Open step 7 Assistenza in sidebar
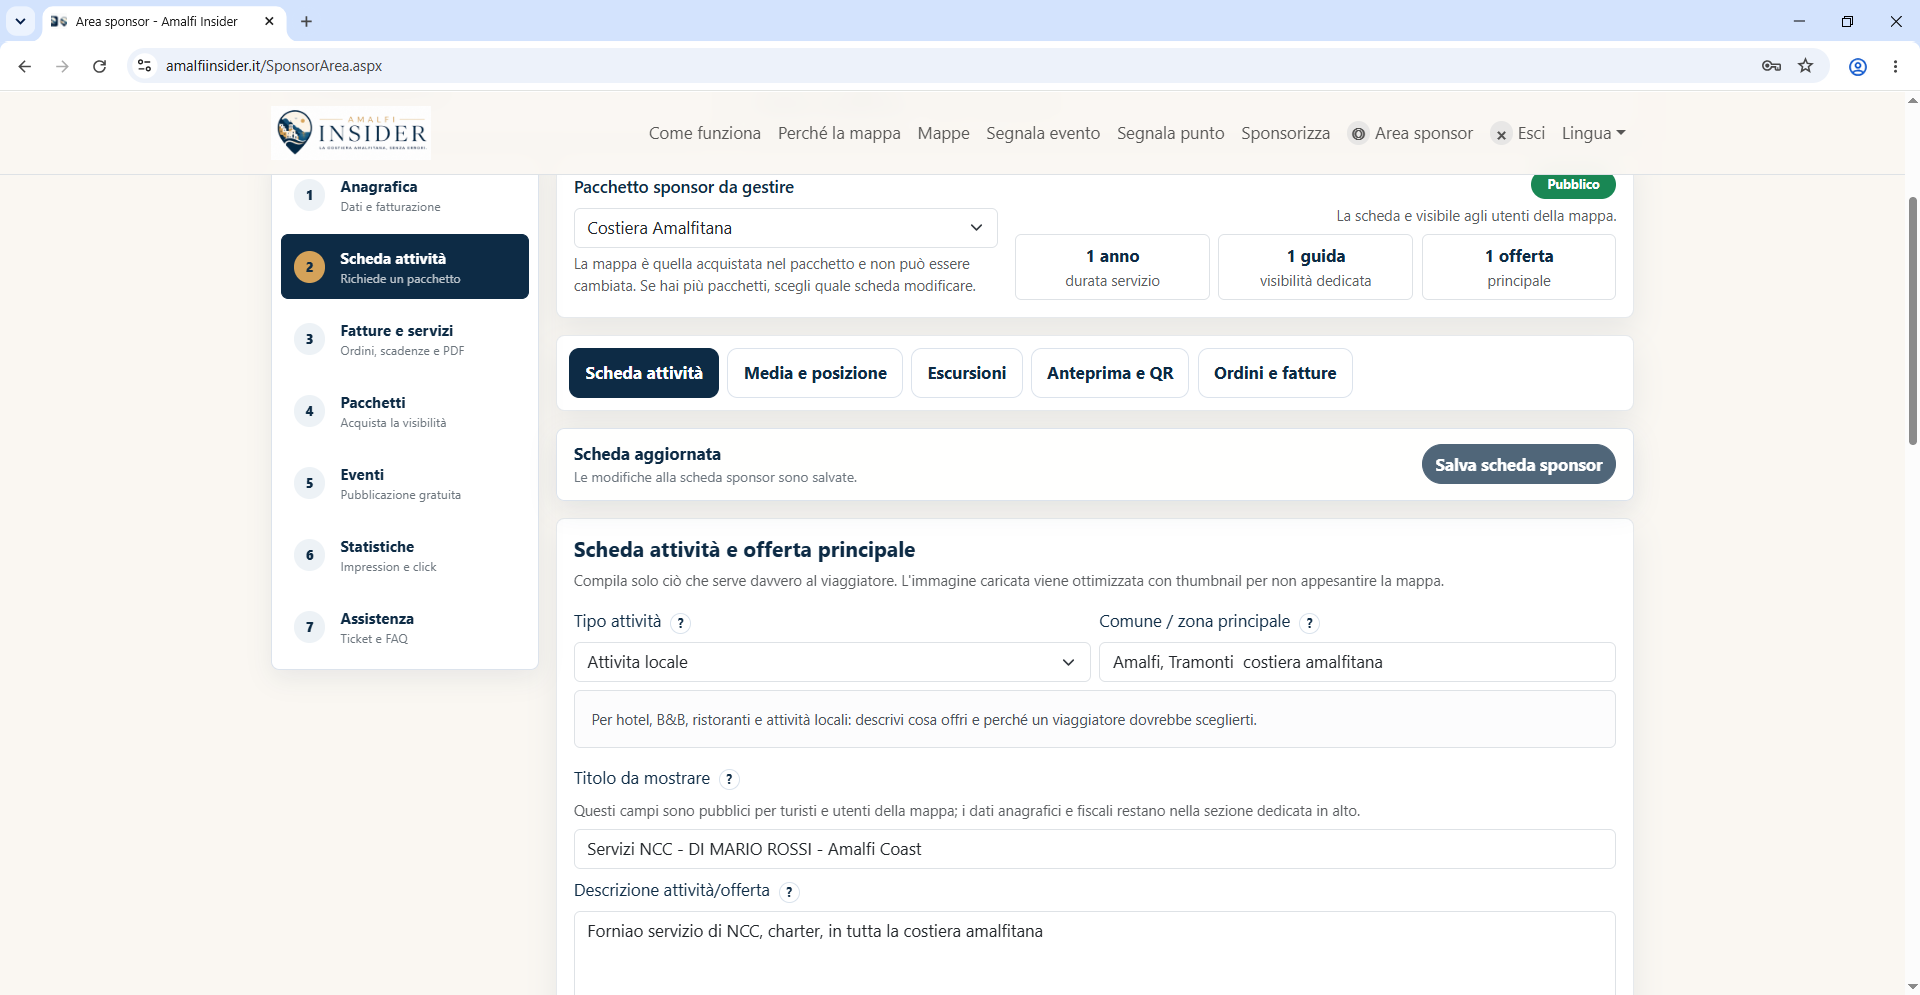 pyautogui.click(x=405, y=627)
